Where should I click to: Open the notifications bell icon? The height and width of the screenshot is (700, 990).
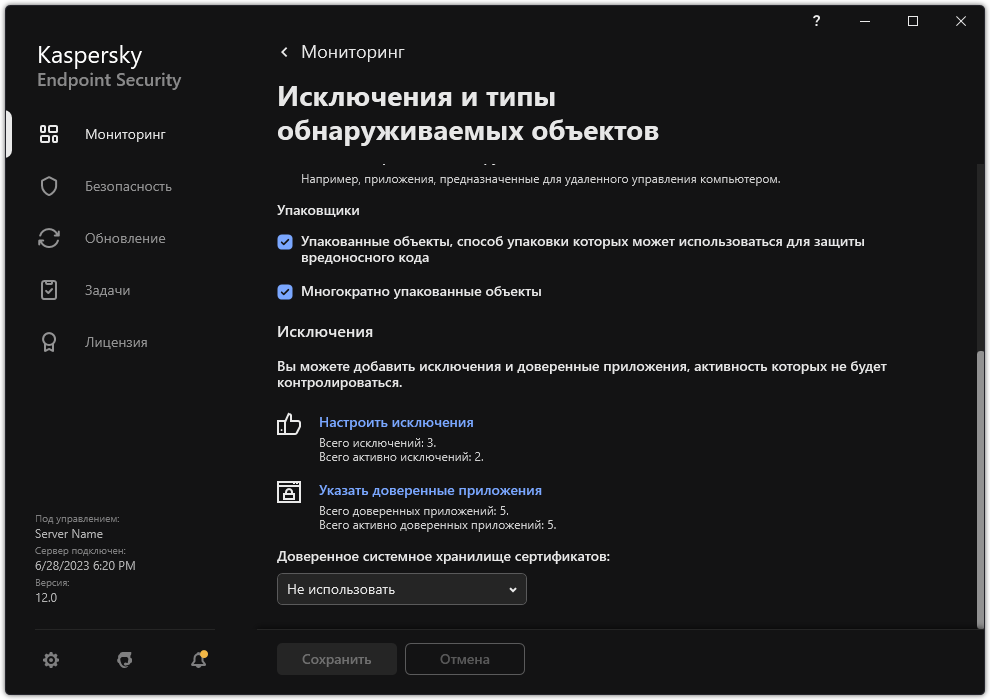coord(197,660)
